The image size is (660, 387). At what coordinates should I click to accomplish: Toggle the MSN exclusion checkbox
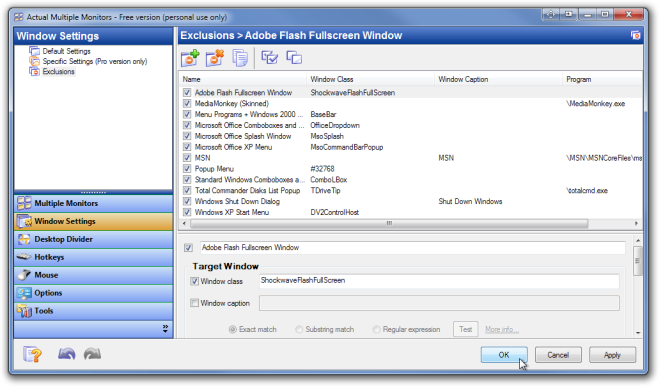tap(187, 158)
